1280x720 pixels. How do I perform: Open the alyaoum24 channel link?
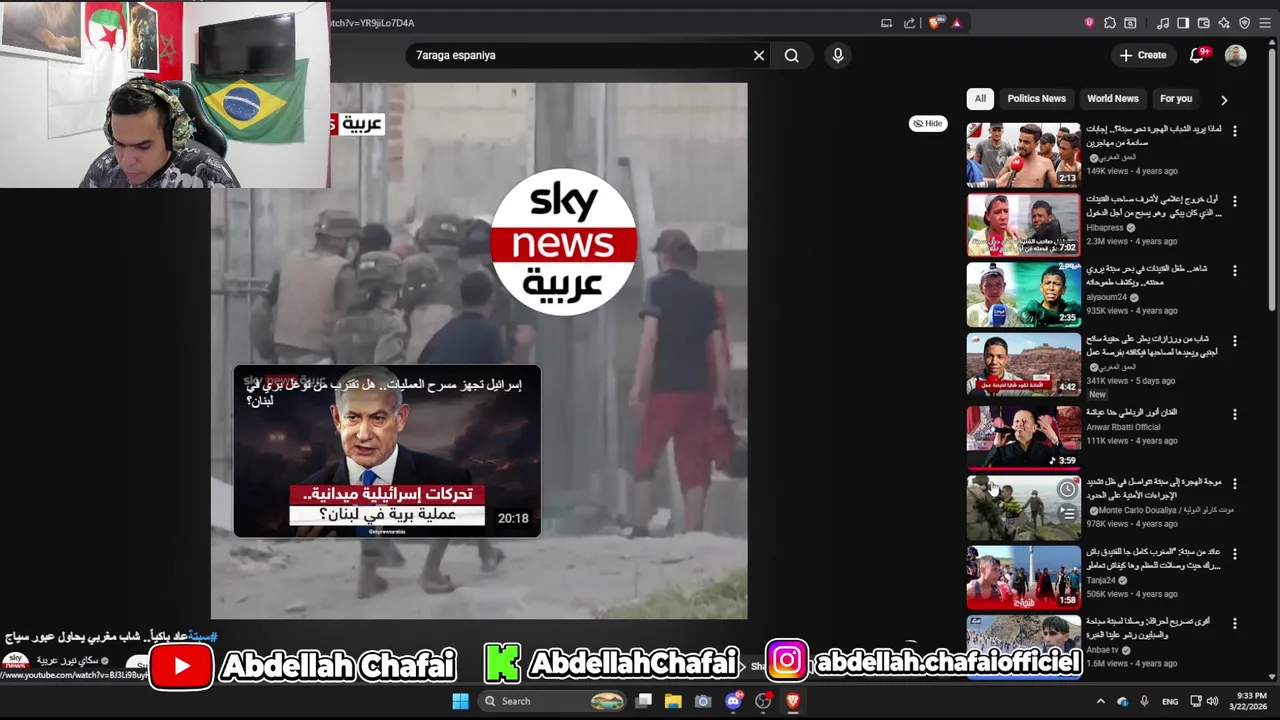[1106, 297]
